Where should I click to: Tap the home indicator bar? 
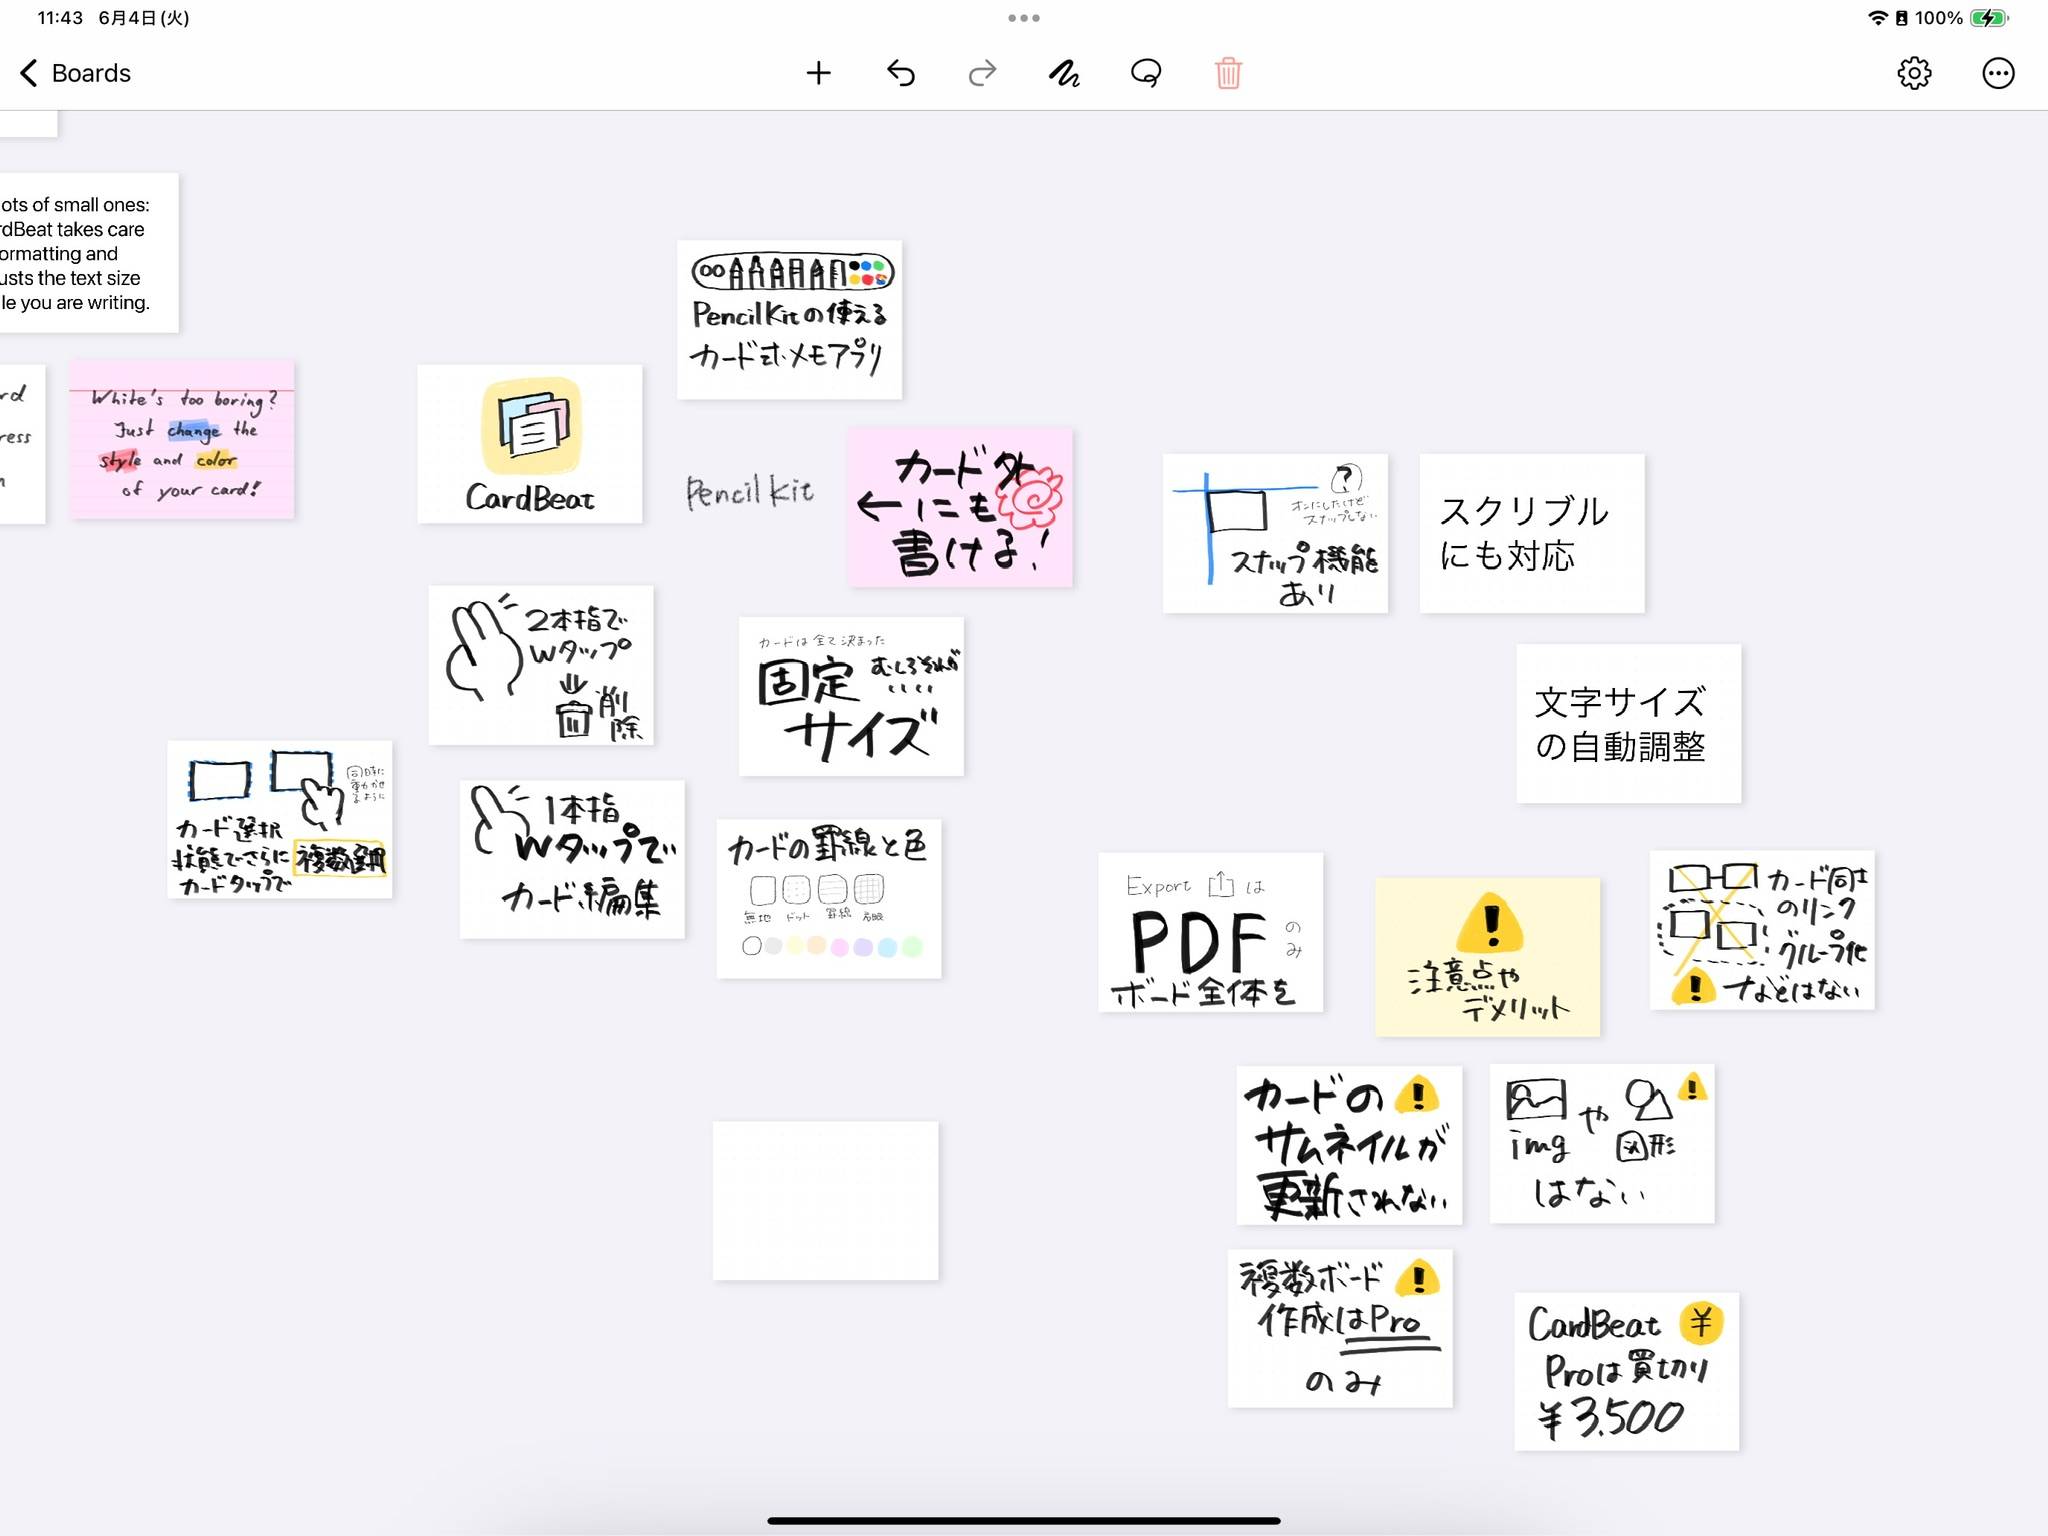click(1024, 1520)
